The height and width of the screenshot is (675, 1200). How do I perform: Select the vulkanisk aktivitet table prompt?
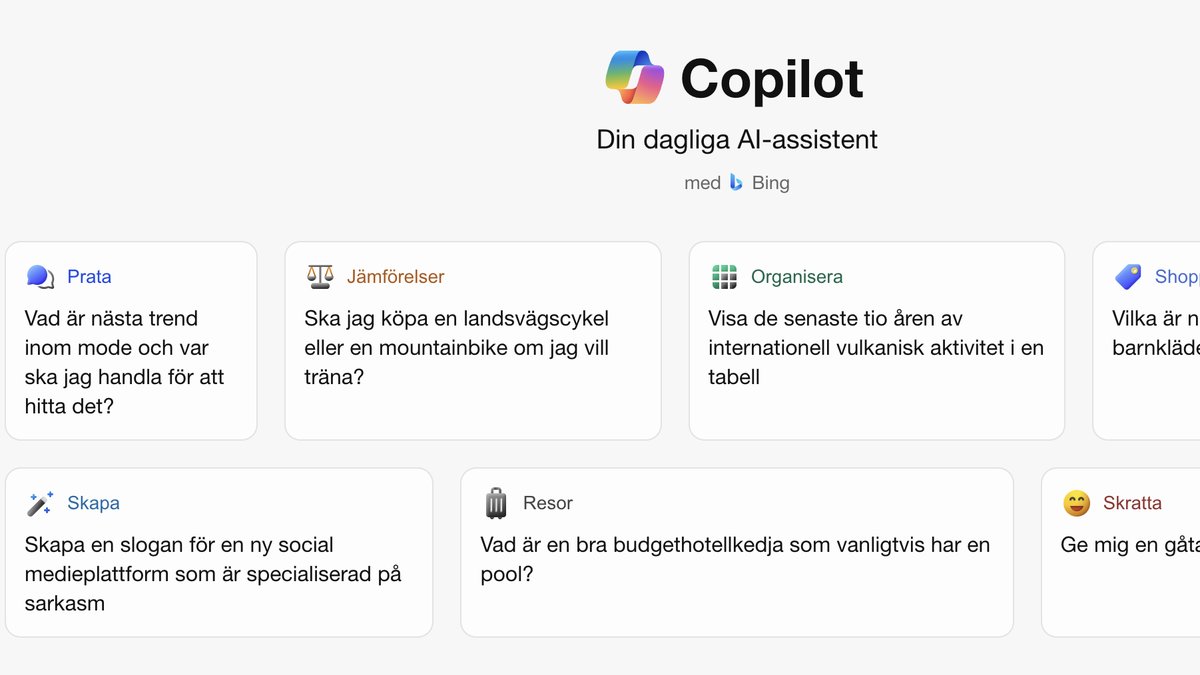(x=875, y=348)
